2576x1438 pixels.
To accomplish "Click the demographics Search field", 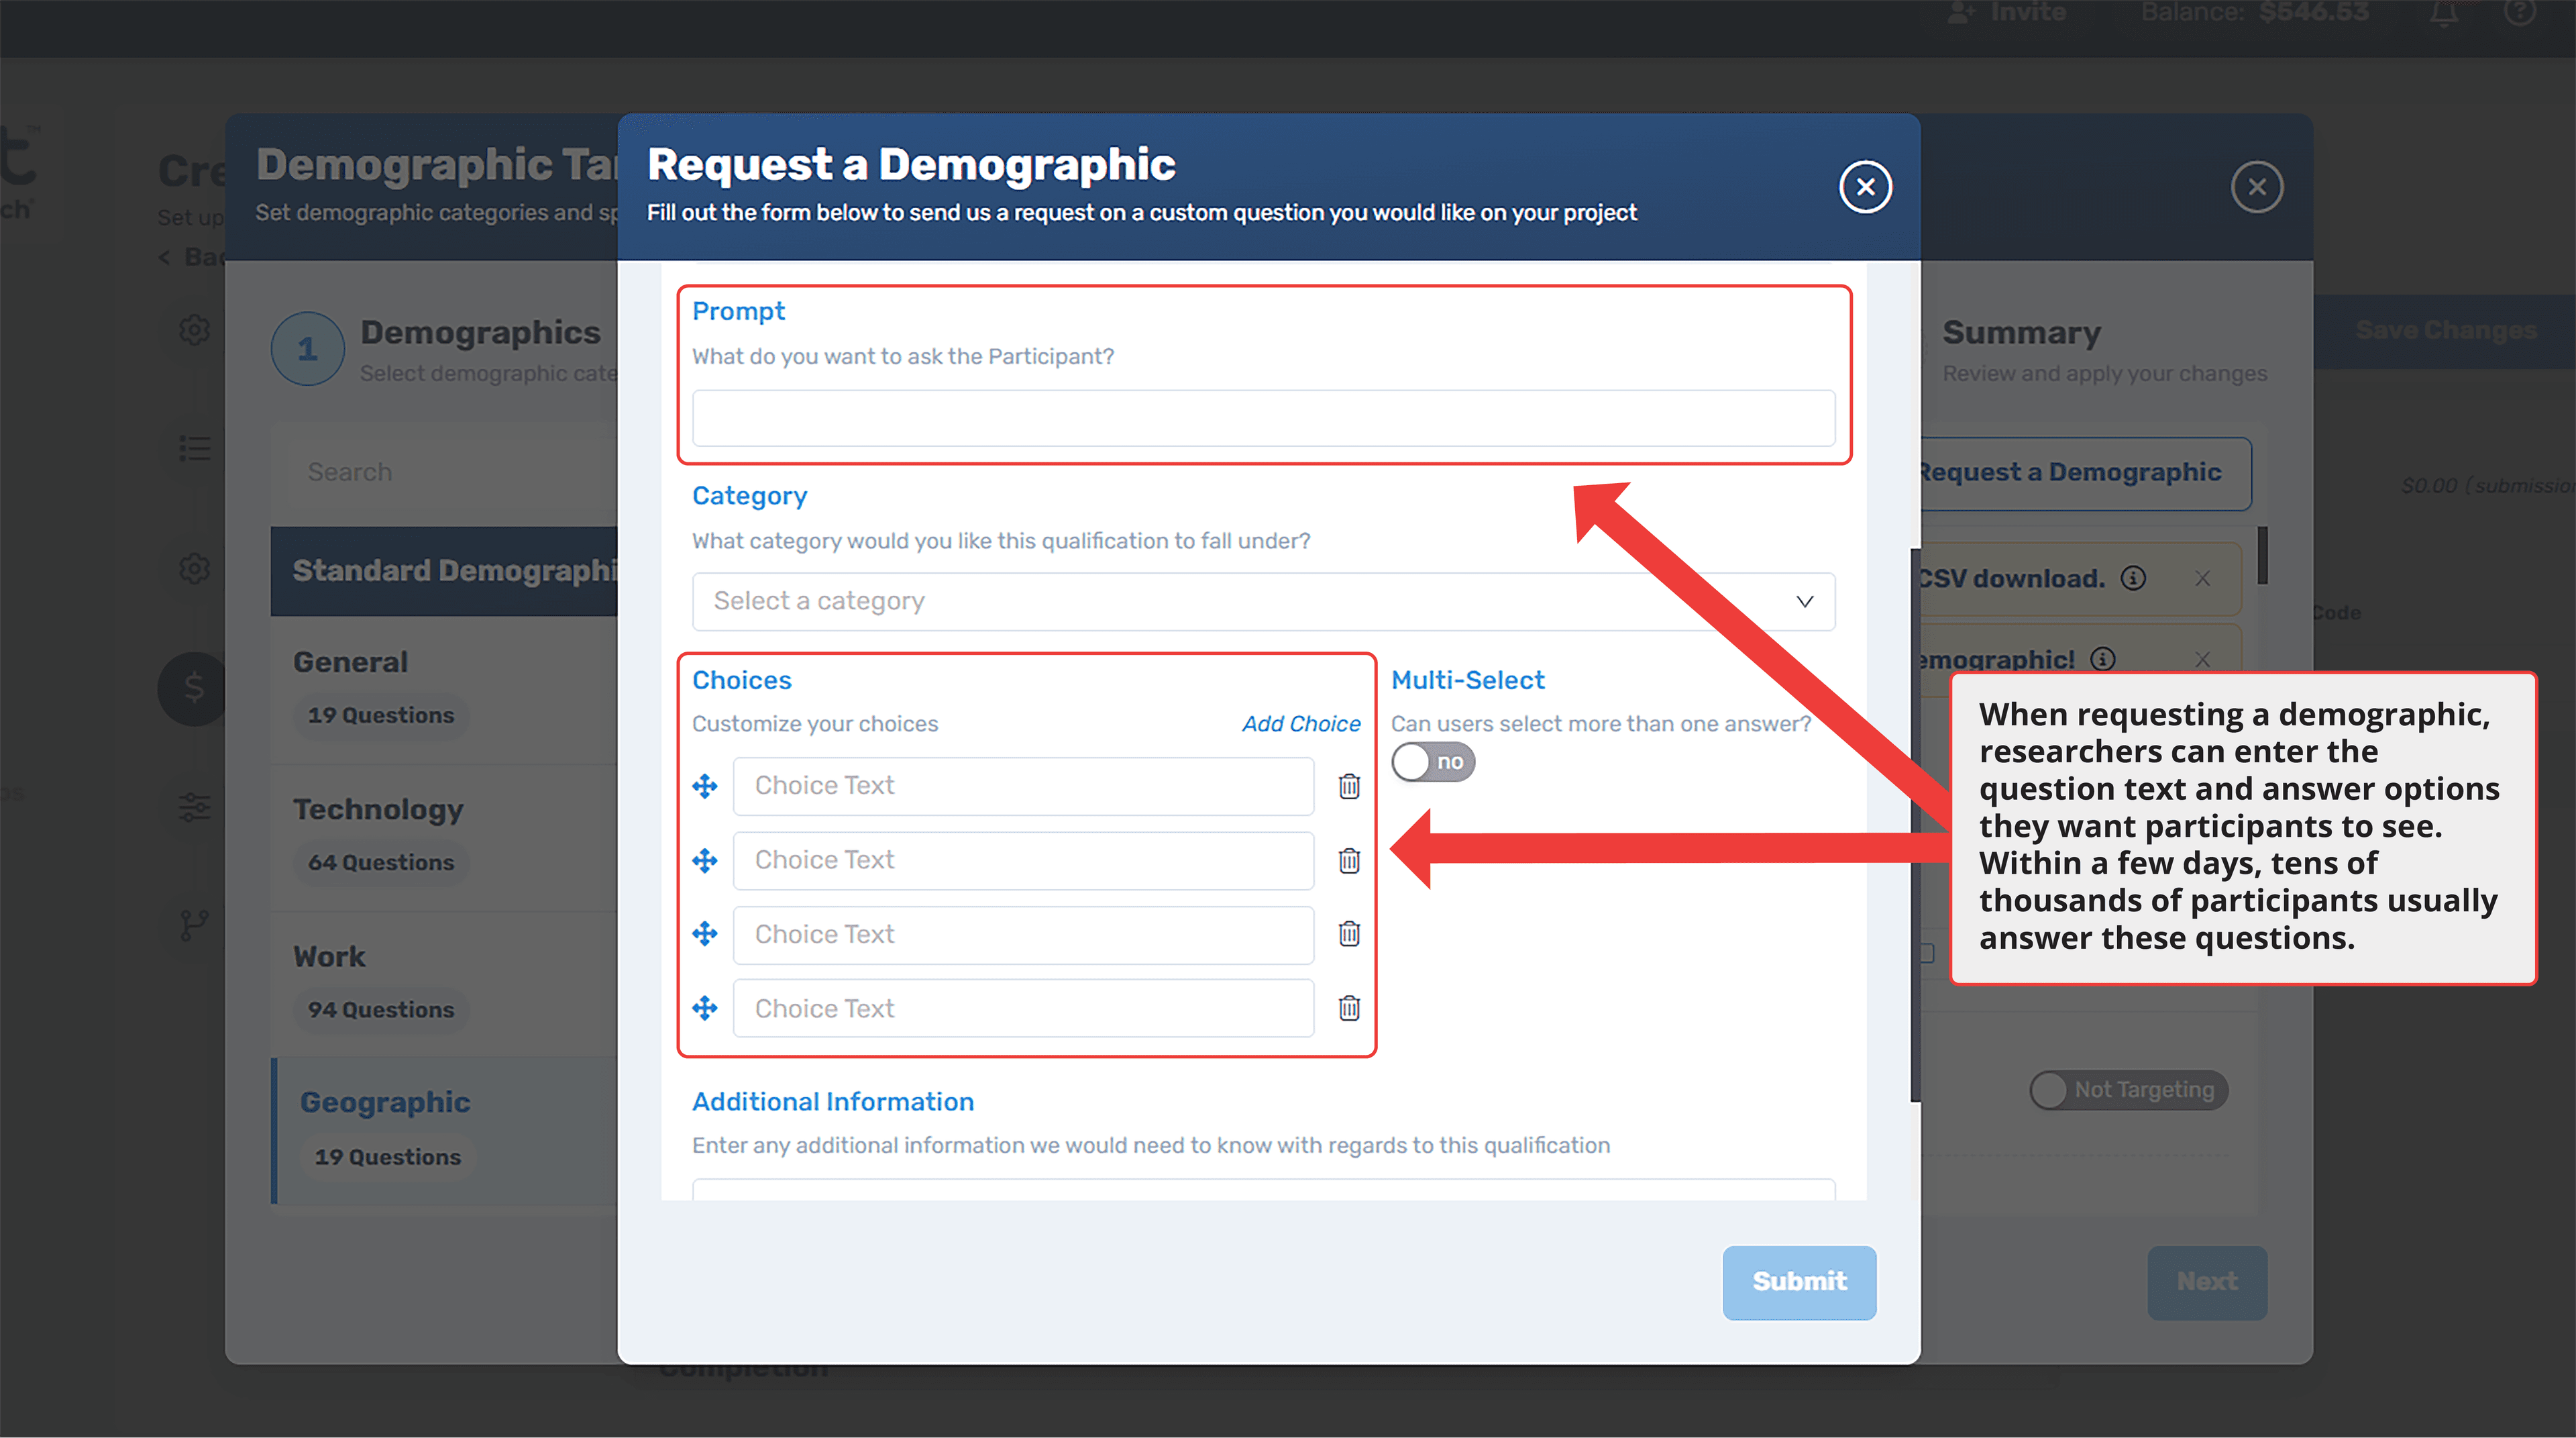I will coord(445,472).
